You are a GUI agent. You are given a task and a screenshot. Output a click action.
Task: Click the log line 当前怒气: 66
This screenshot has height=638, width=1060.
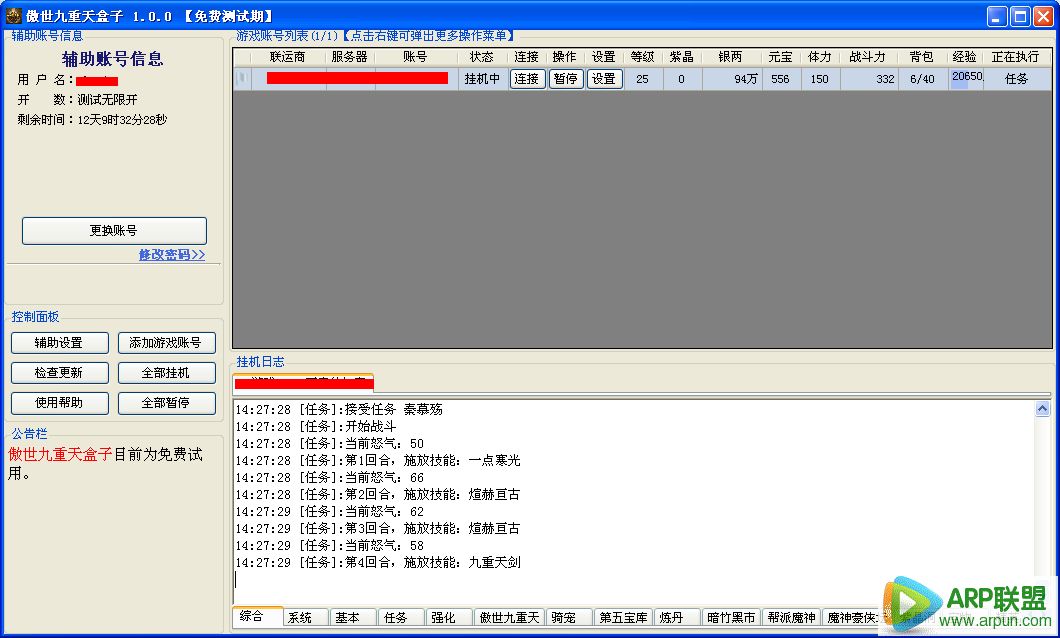tap(329, 478)
